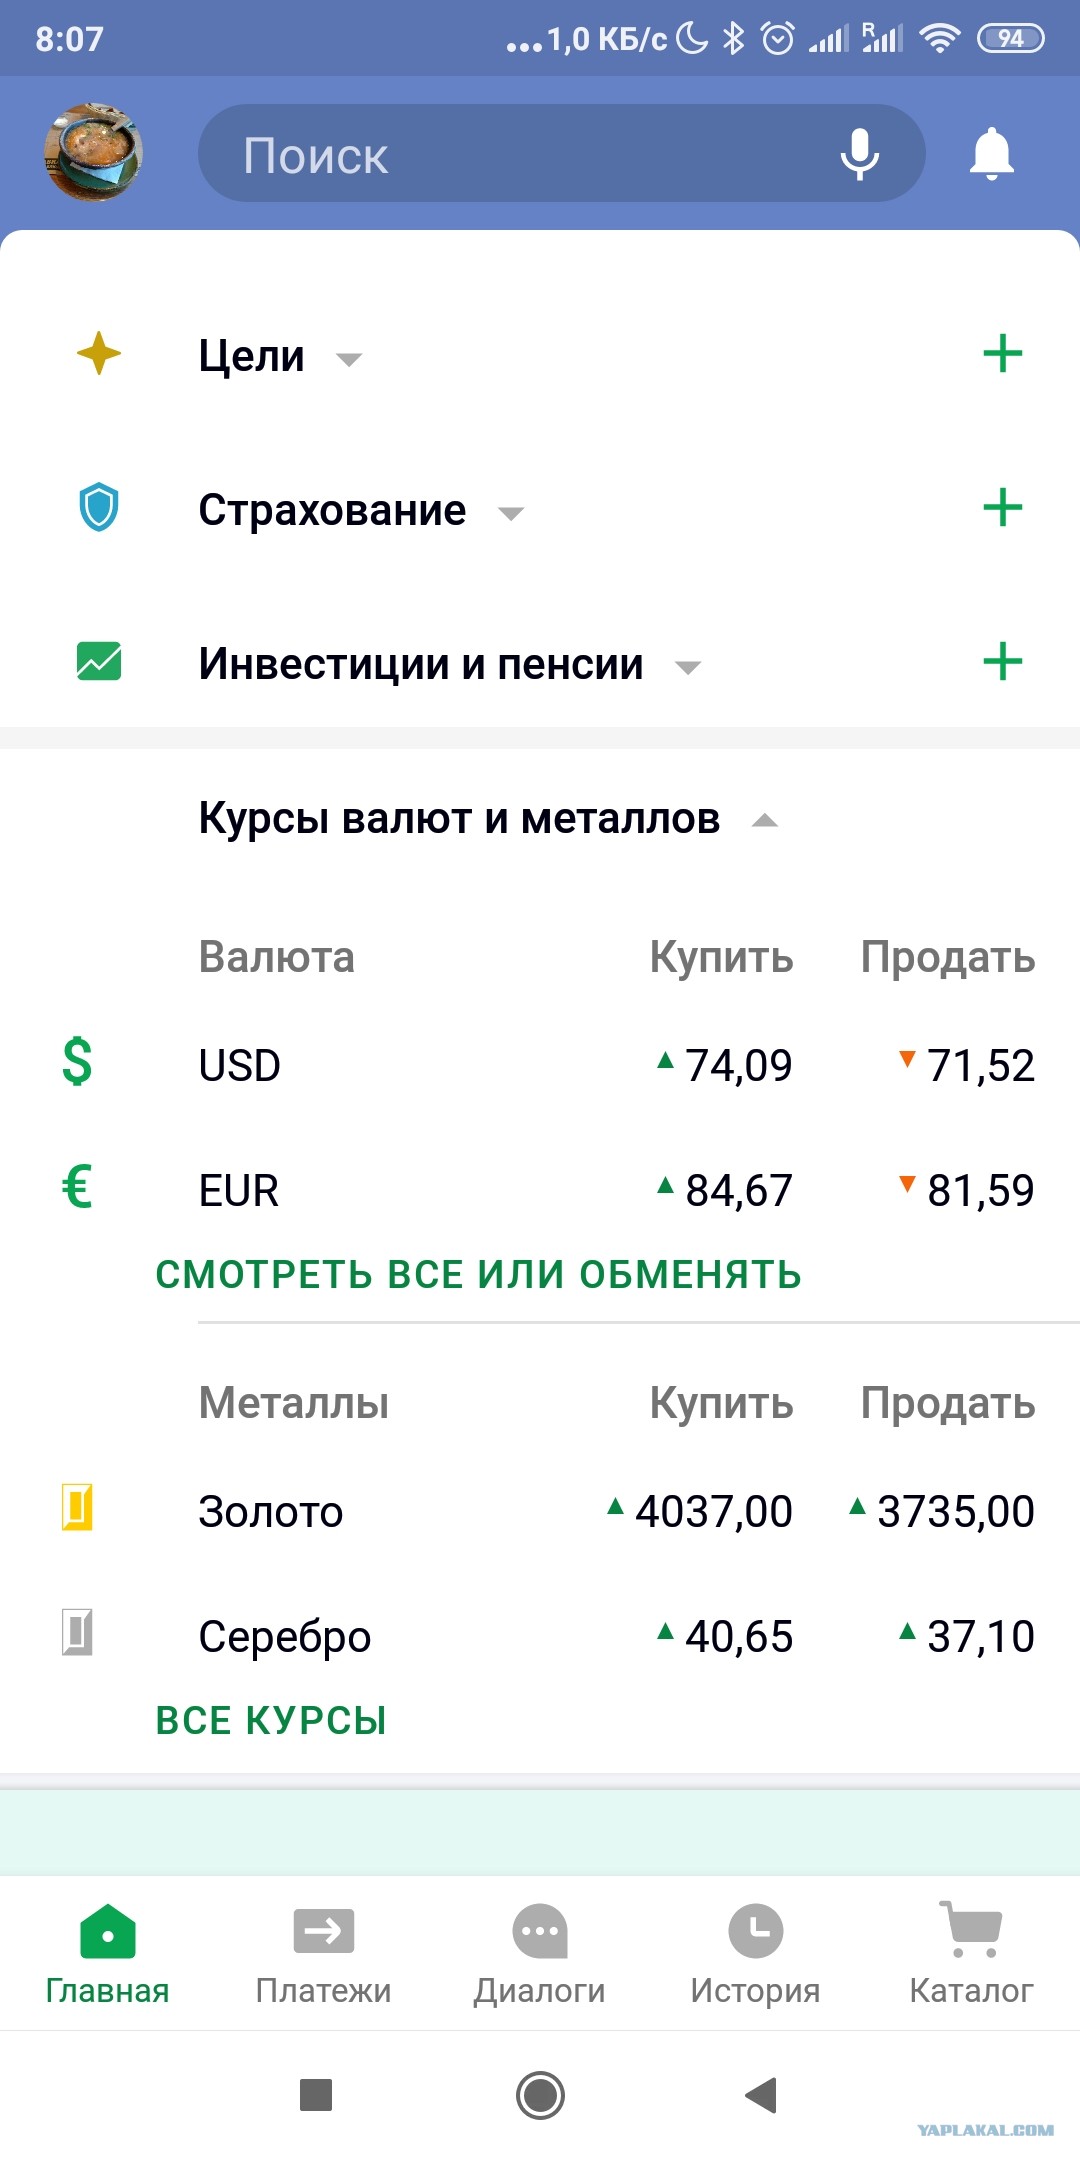The width and height of the screenshot is (1080, 2160).
Task: Expand the Страхование section
Action: 360,510
